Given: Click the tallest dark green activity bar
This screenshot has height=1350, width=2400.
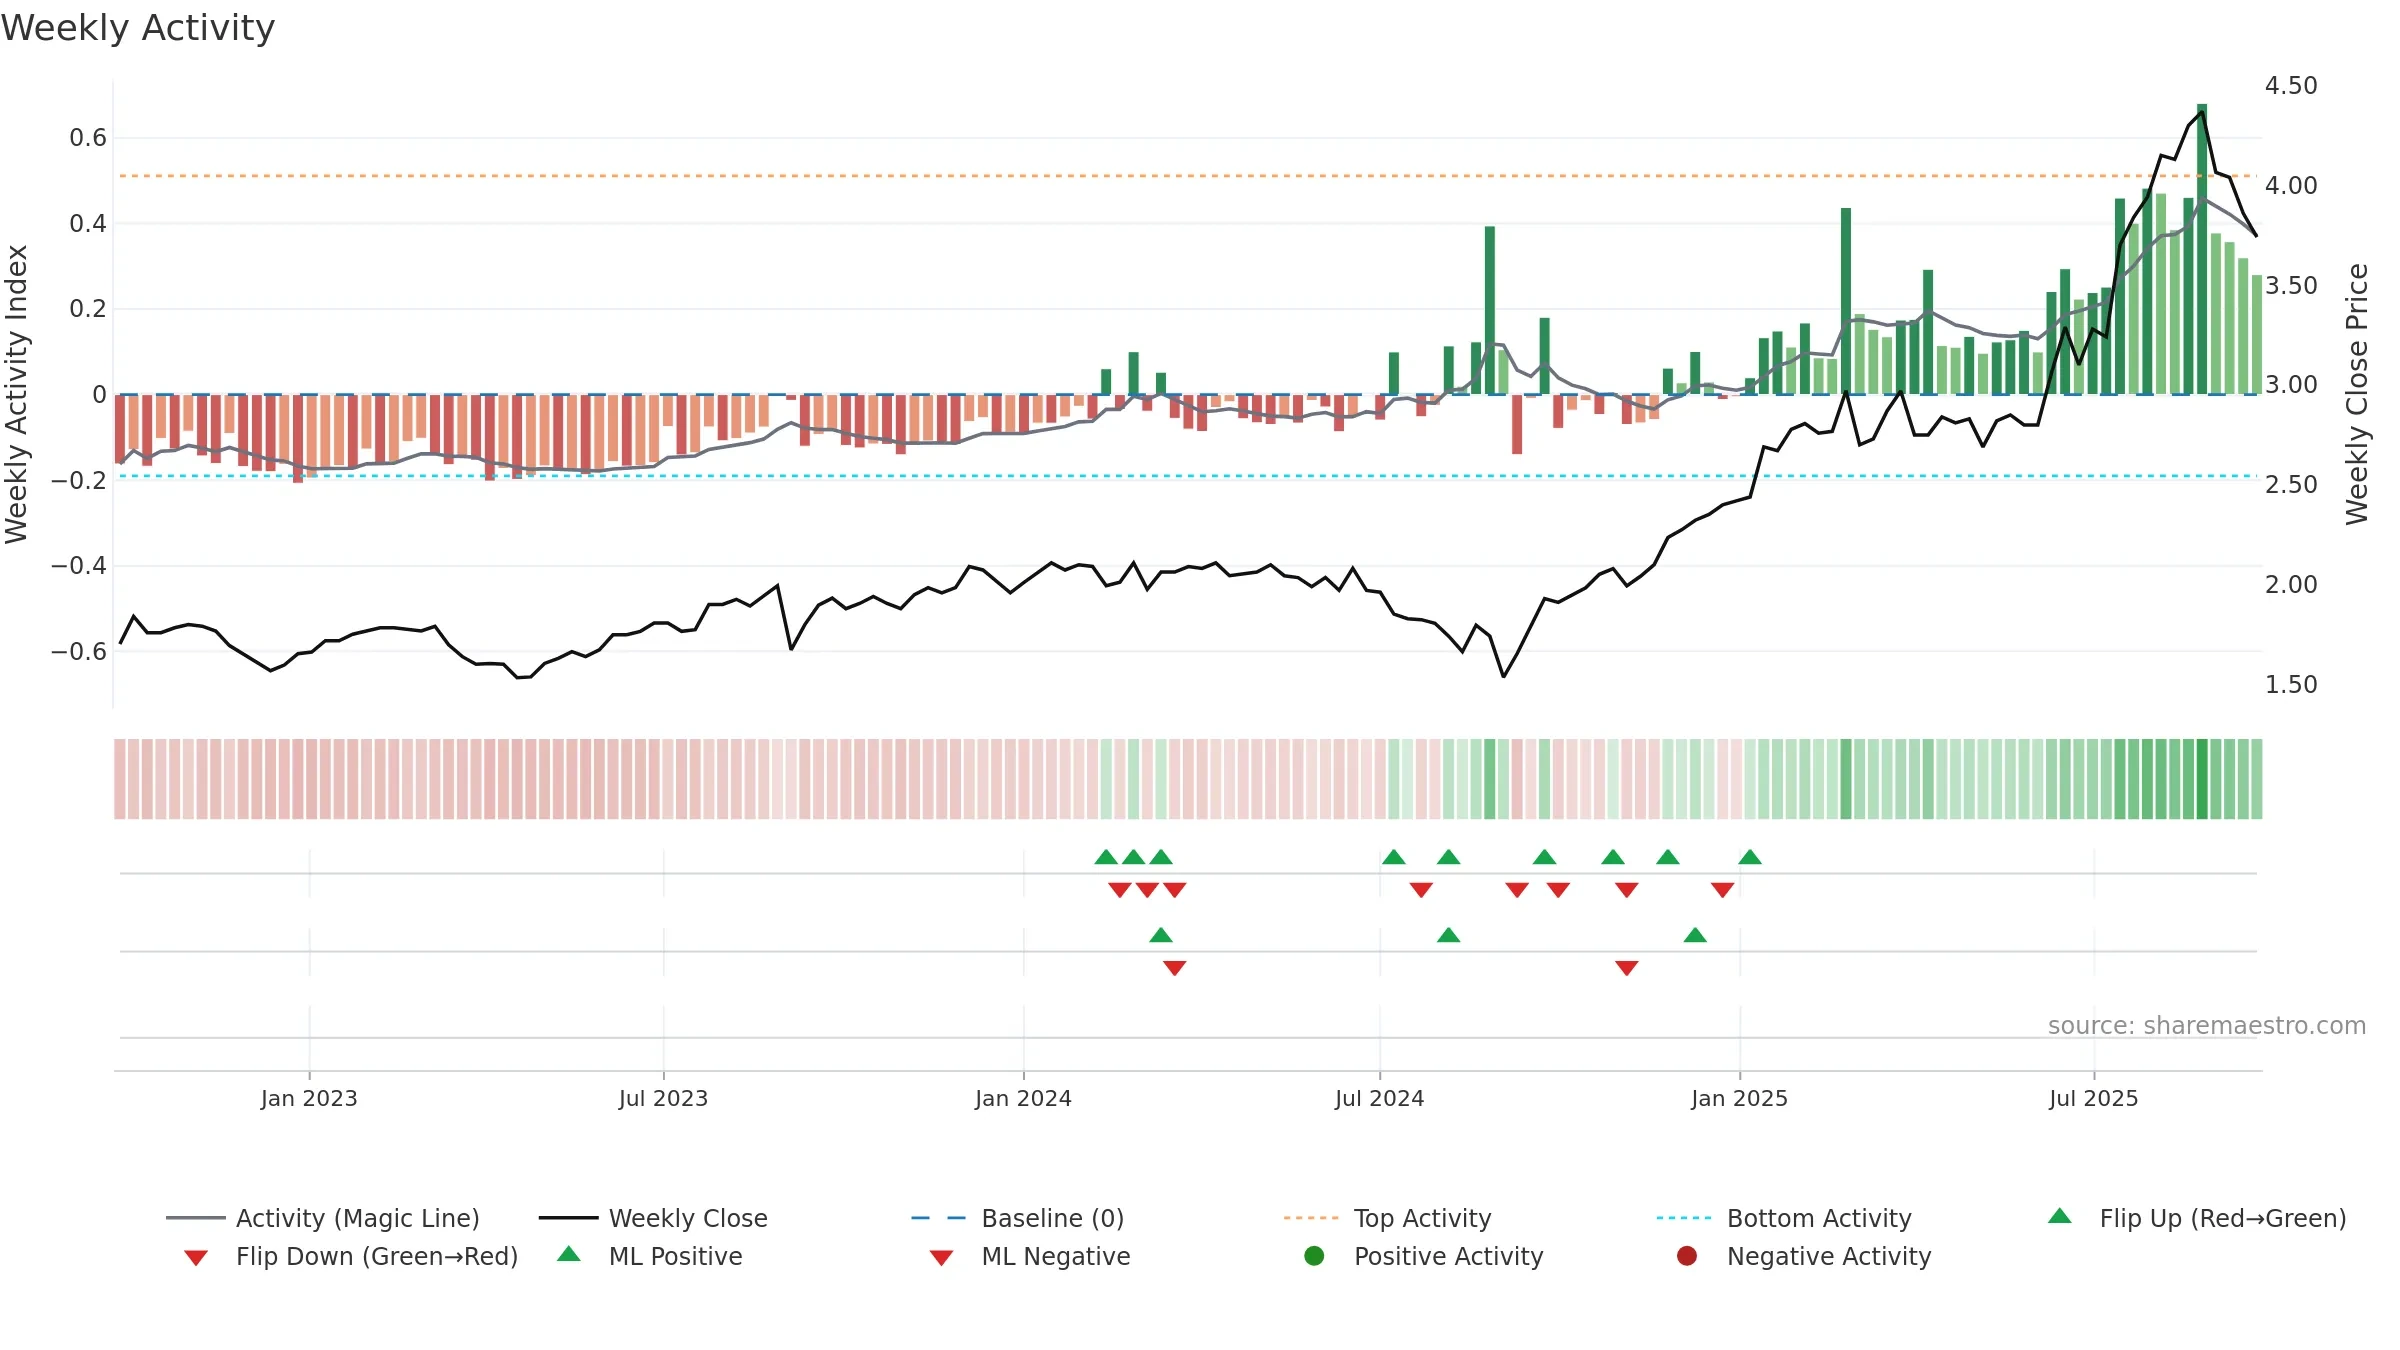Looking at the screenshot, I should tap(2202, 249).
